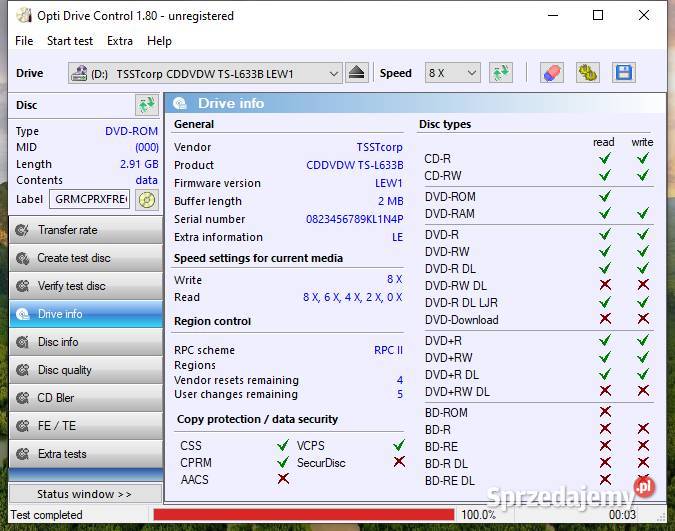Select Create test disc

86,258
